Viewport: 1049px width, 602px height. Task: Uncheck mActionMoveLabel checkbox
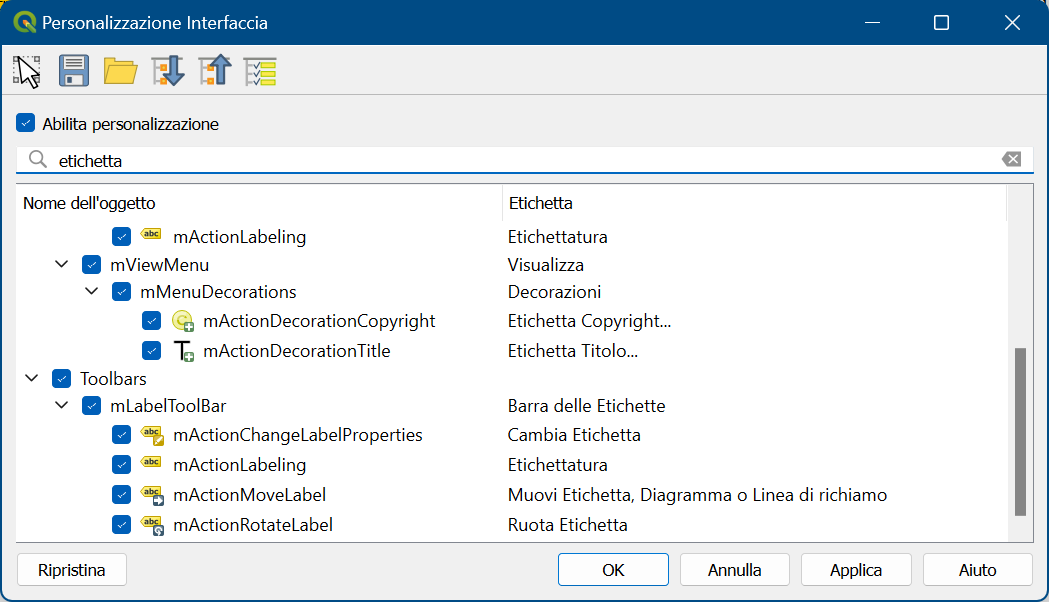(x=121, y=495)
